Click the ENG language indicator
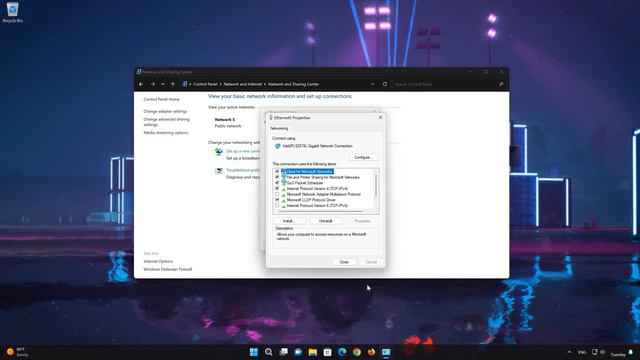The height and width of the screenshot is (360, 640). tap(582, 352)
